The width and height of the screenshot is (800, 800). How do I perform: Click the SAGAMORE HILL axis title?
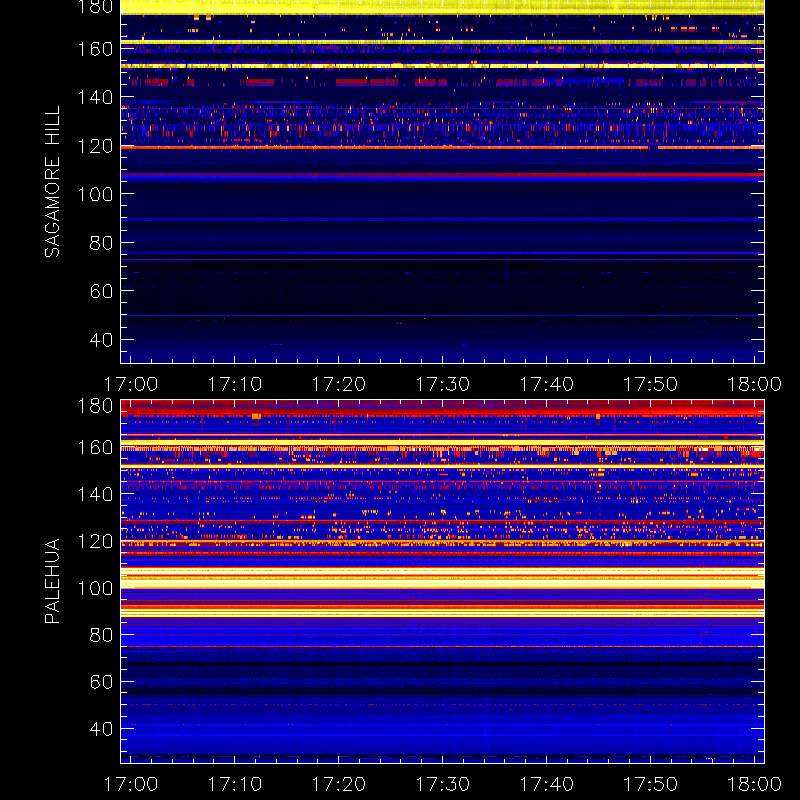(52, 181)
